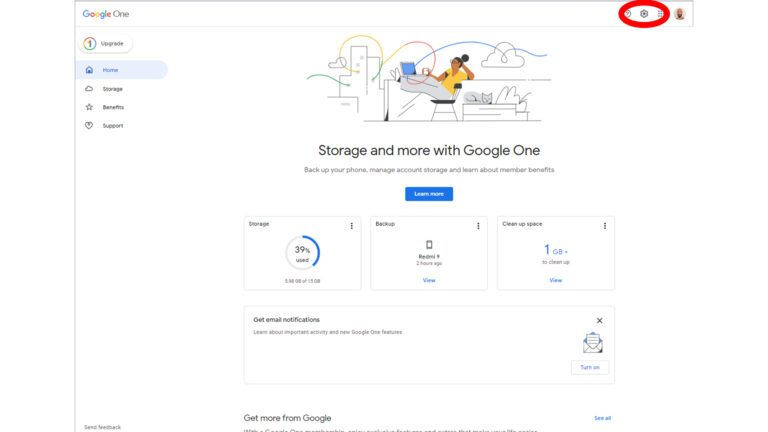Image resolution: width=768 pixels, height=432 pixels.
Task: Click the Google One logo
Action: (x=106, y=14)
